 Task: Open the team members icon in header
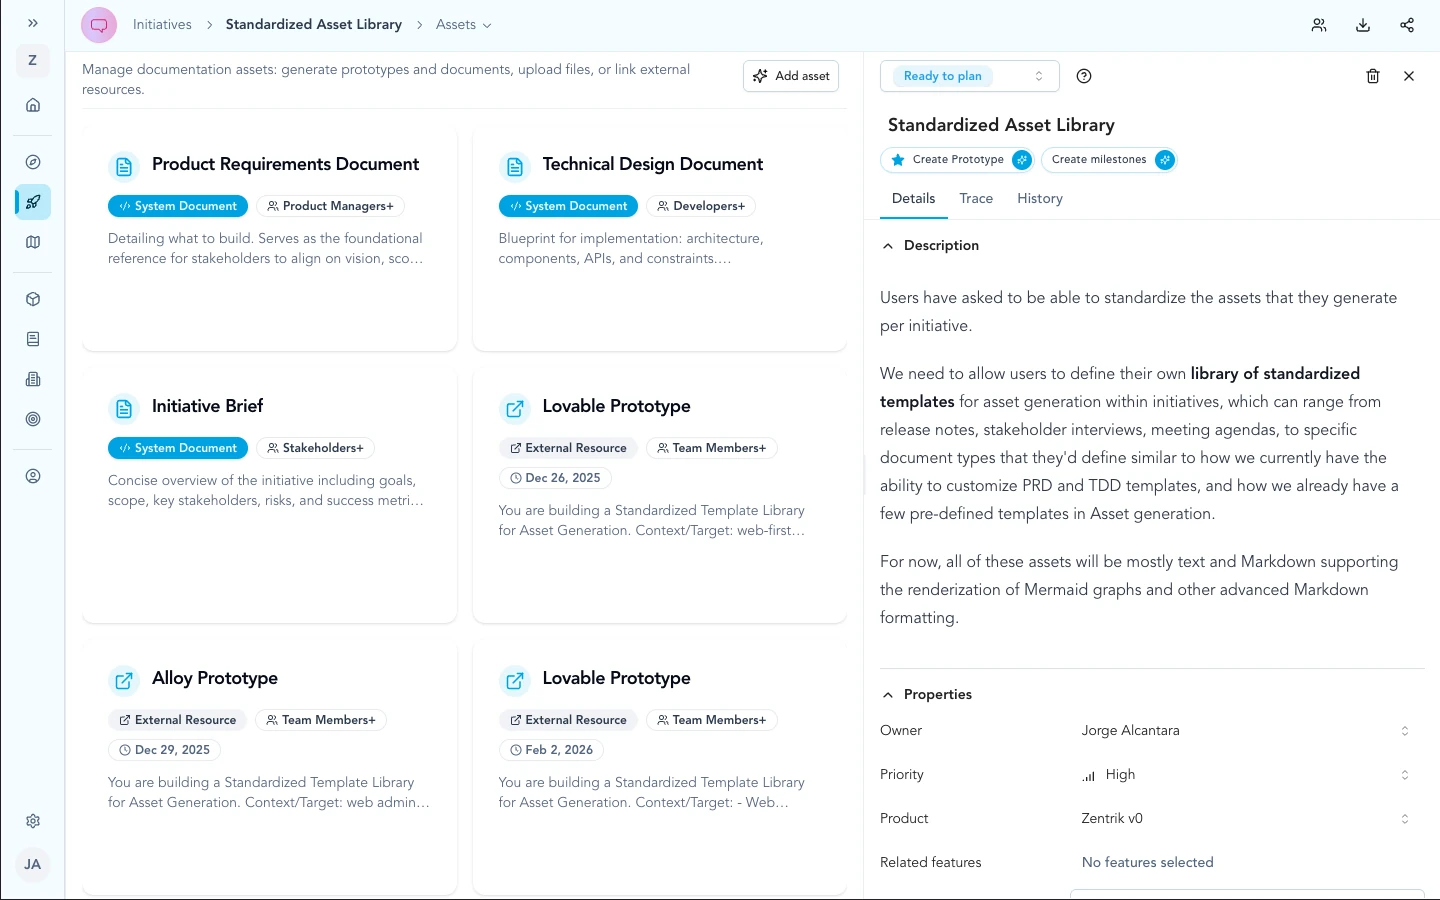[1318, 25]
